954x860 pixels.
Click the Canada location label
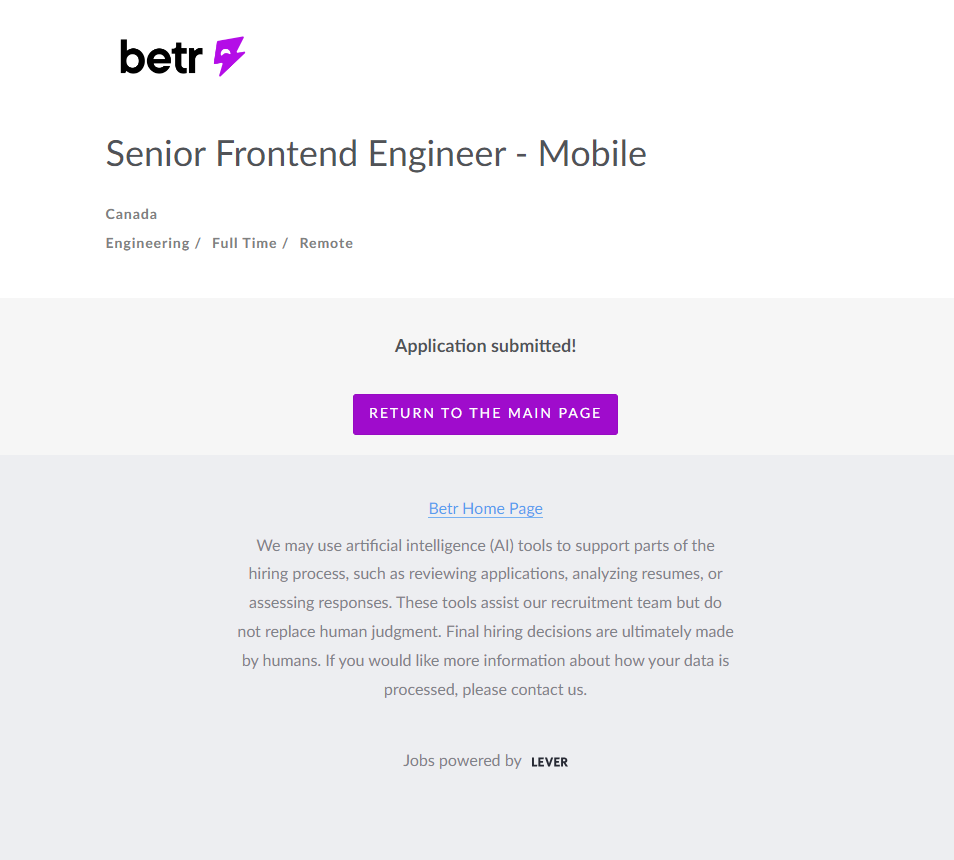point(131,214)
